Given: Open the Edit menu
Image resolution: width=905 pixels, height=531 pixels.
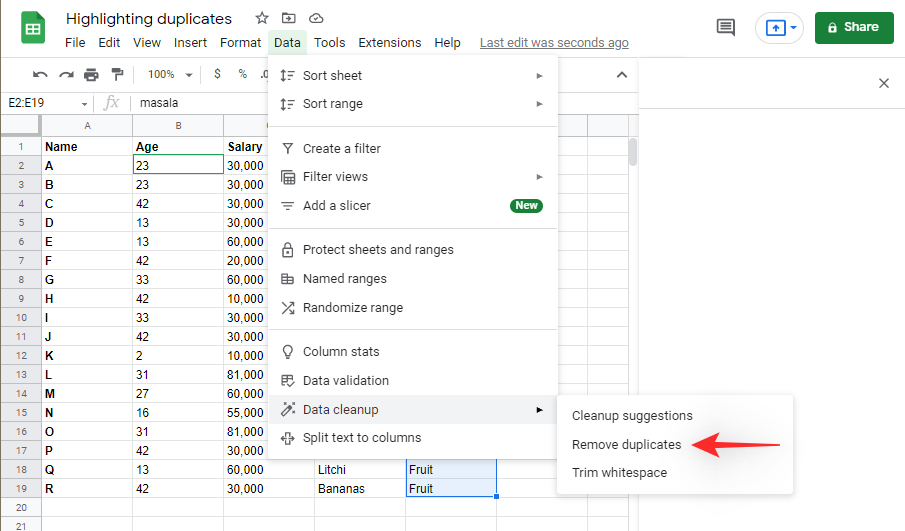Looking at the screenshot, I should point(109,43).
